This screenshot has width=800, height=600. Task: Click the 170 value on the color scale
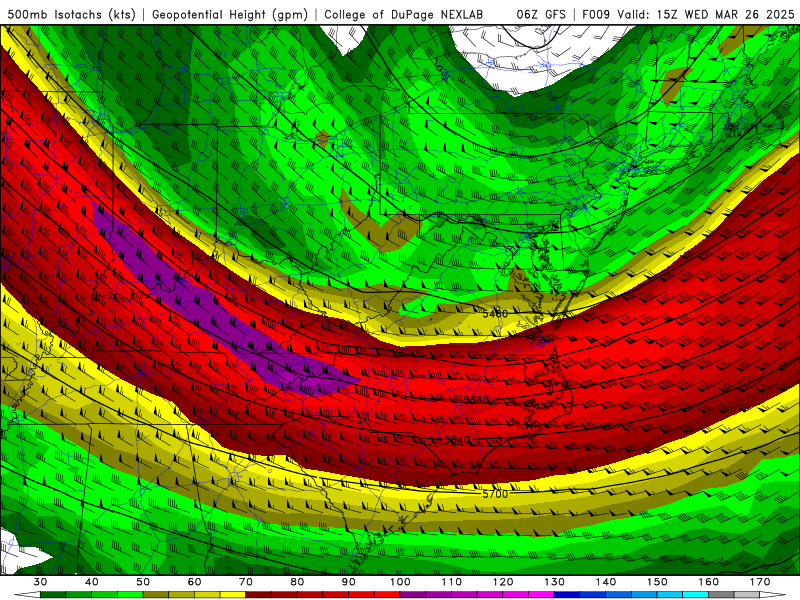[x=760, y=582]
